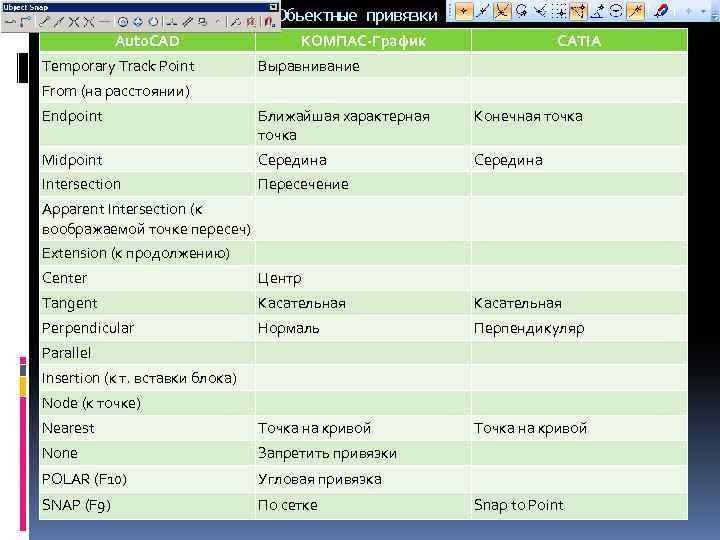Open Object Snap Settings magnet icon
Screen dimensions: 720x540
coord(269,22)
